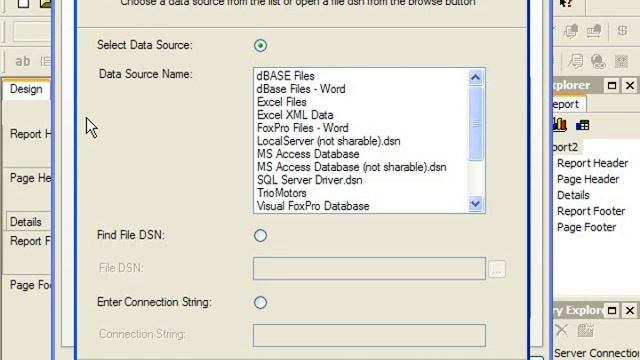
Task: Click the data source list scroll up arrow
Action: coord(476,77)
